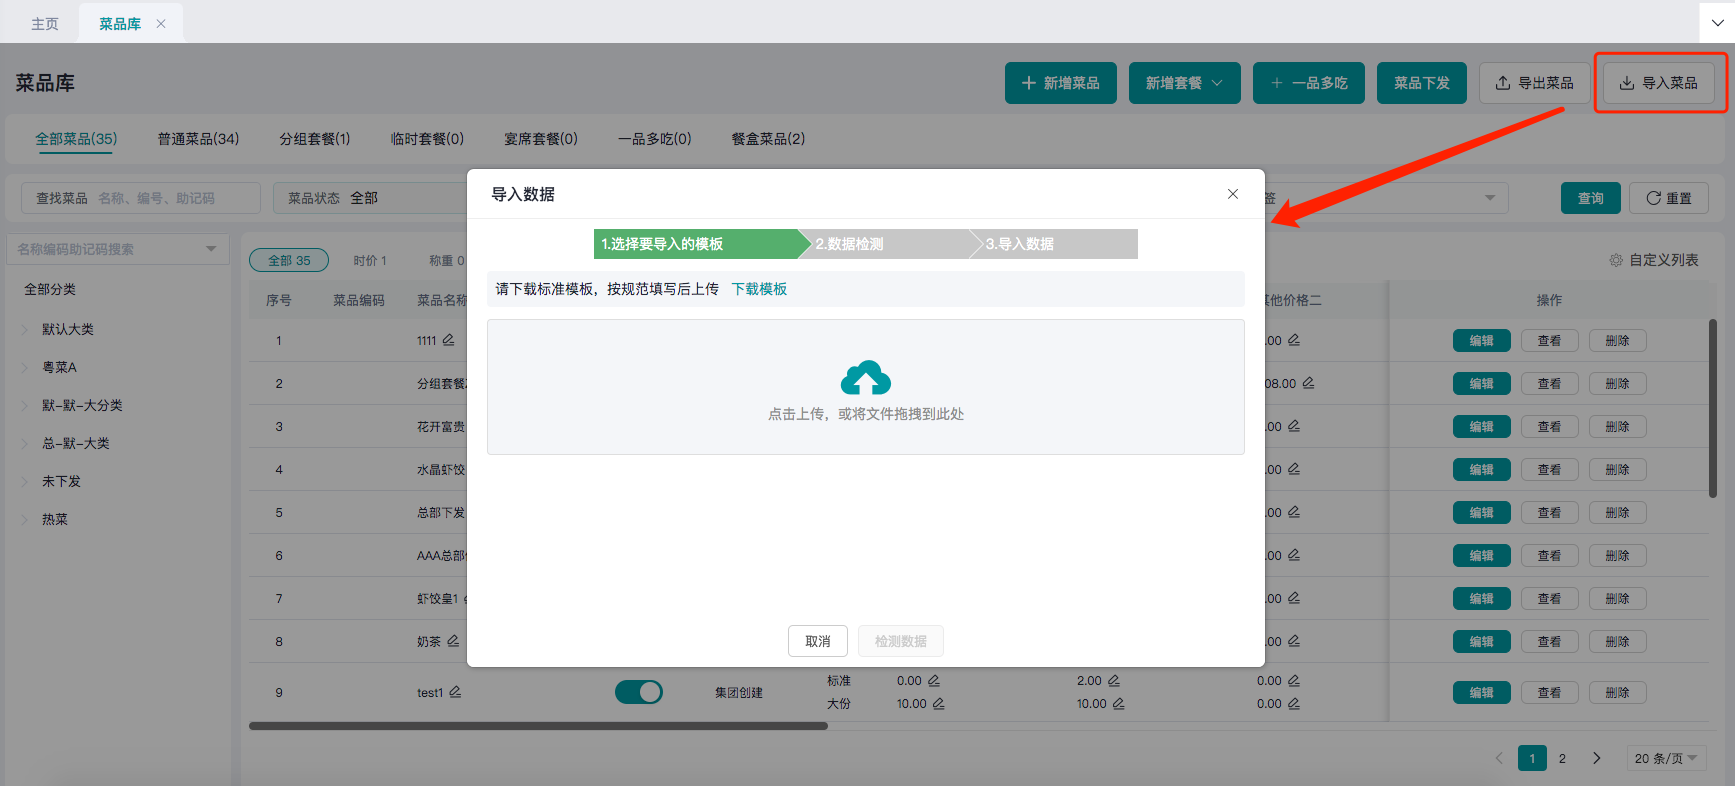Edit price pencil for row 2 08.00
Viewport: 1735px width, 786px height.
click(1309, 383)
